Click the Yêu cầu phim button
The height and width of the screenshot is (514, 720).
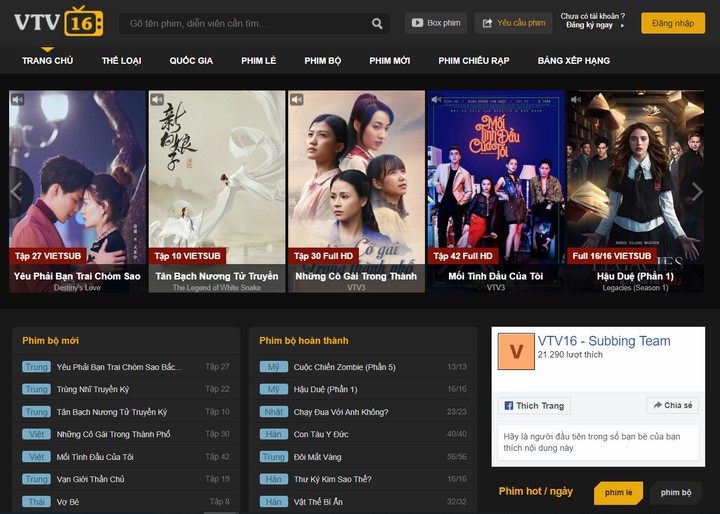click(513, 23)
